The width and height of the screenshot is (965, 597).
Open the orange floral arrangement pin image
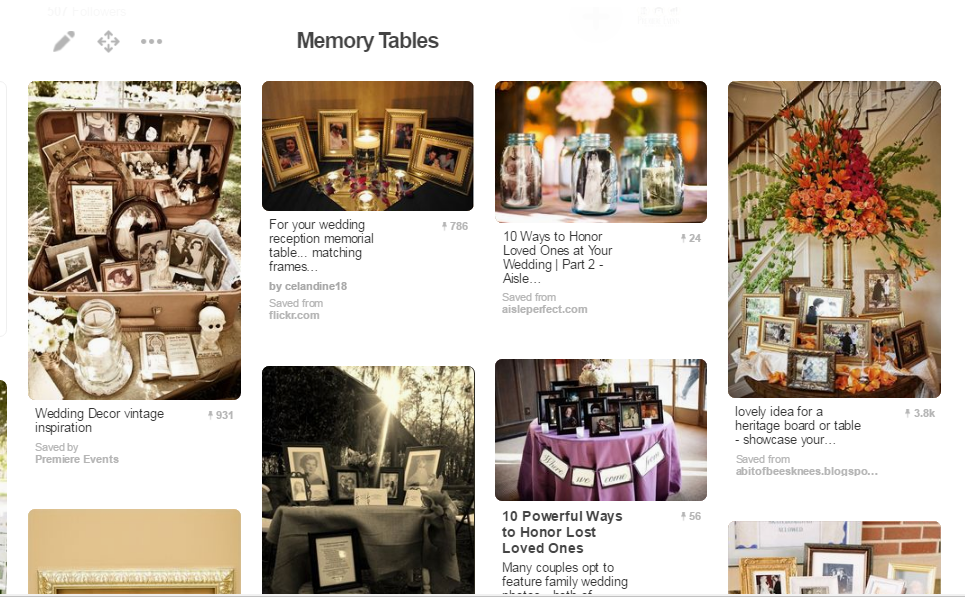[x=834, y=239]
